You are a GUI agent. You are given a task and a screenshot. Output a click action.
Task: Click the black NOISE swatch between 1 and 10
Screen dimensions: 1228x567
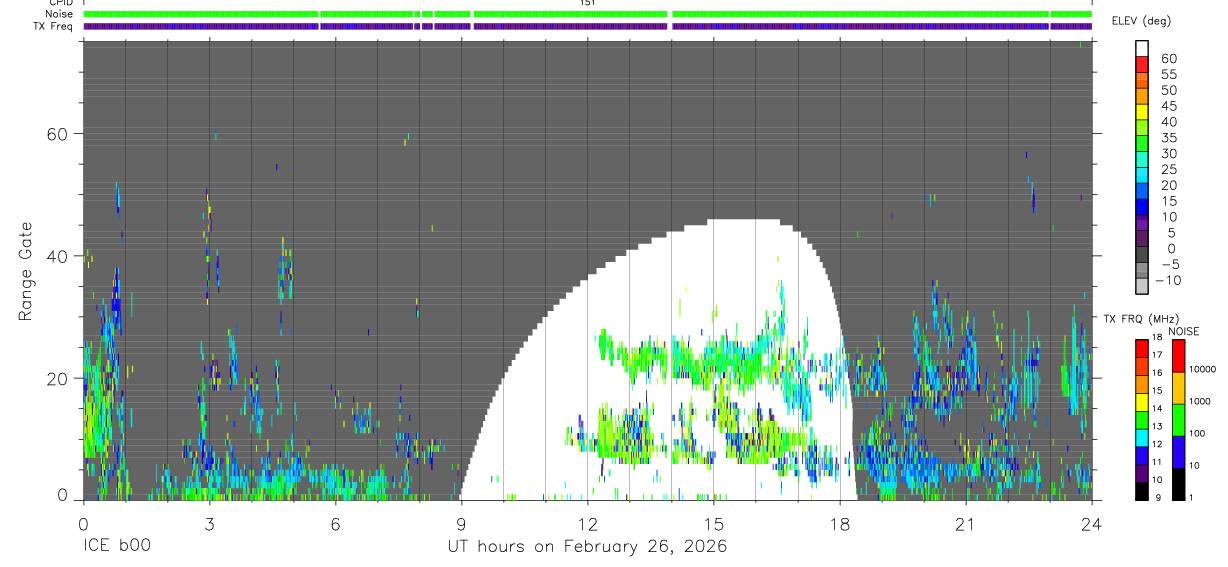point(1178,483)
